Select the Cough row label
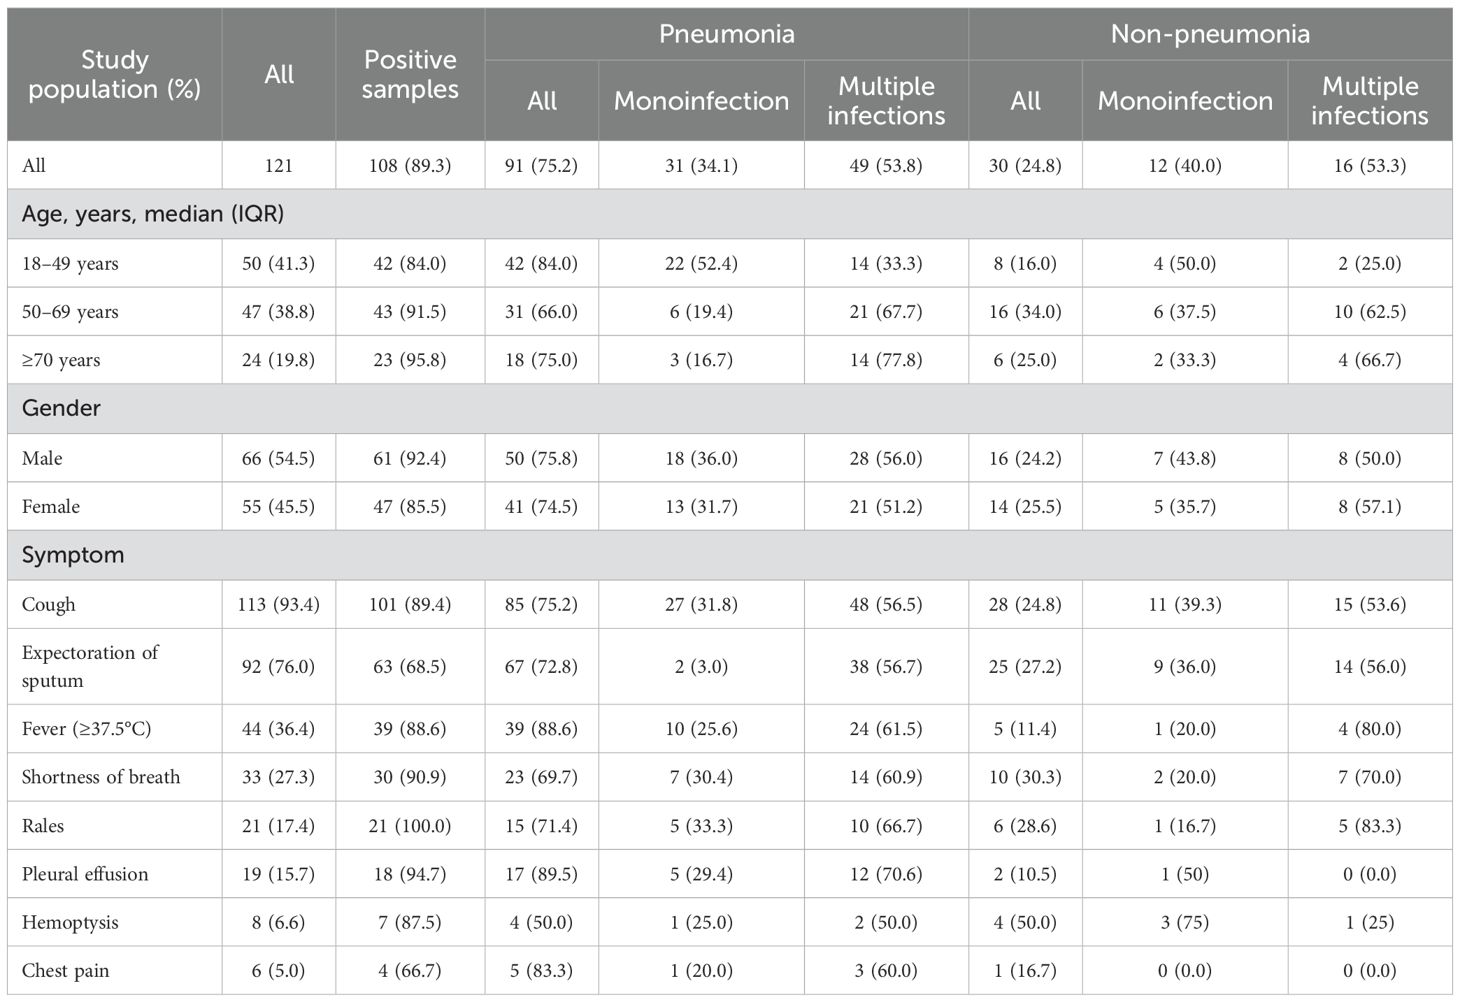The width and height of the screenshot is (1460, 1002). coord(48,604)
